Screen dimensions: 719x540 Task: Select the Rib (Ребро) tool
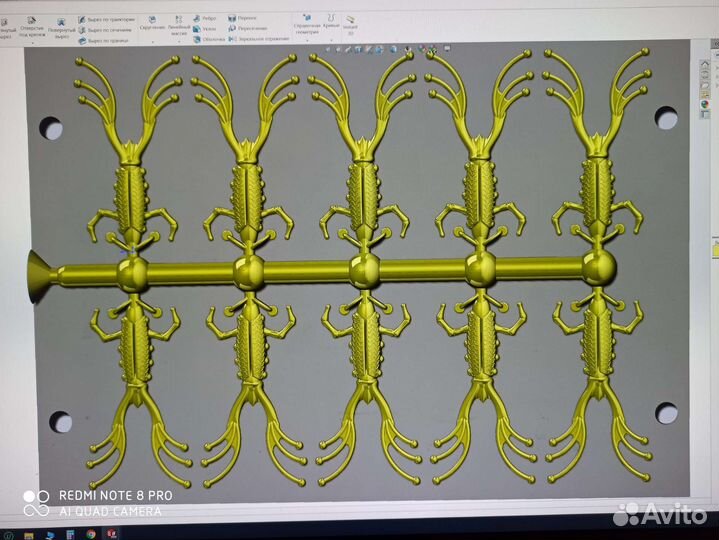(205, 18)
